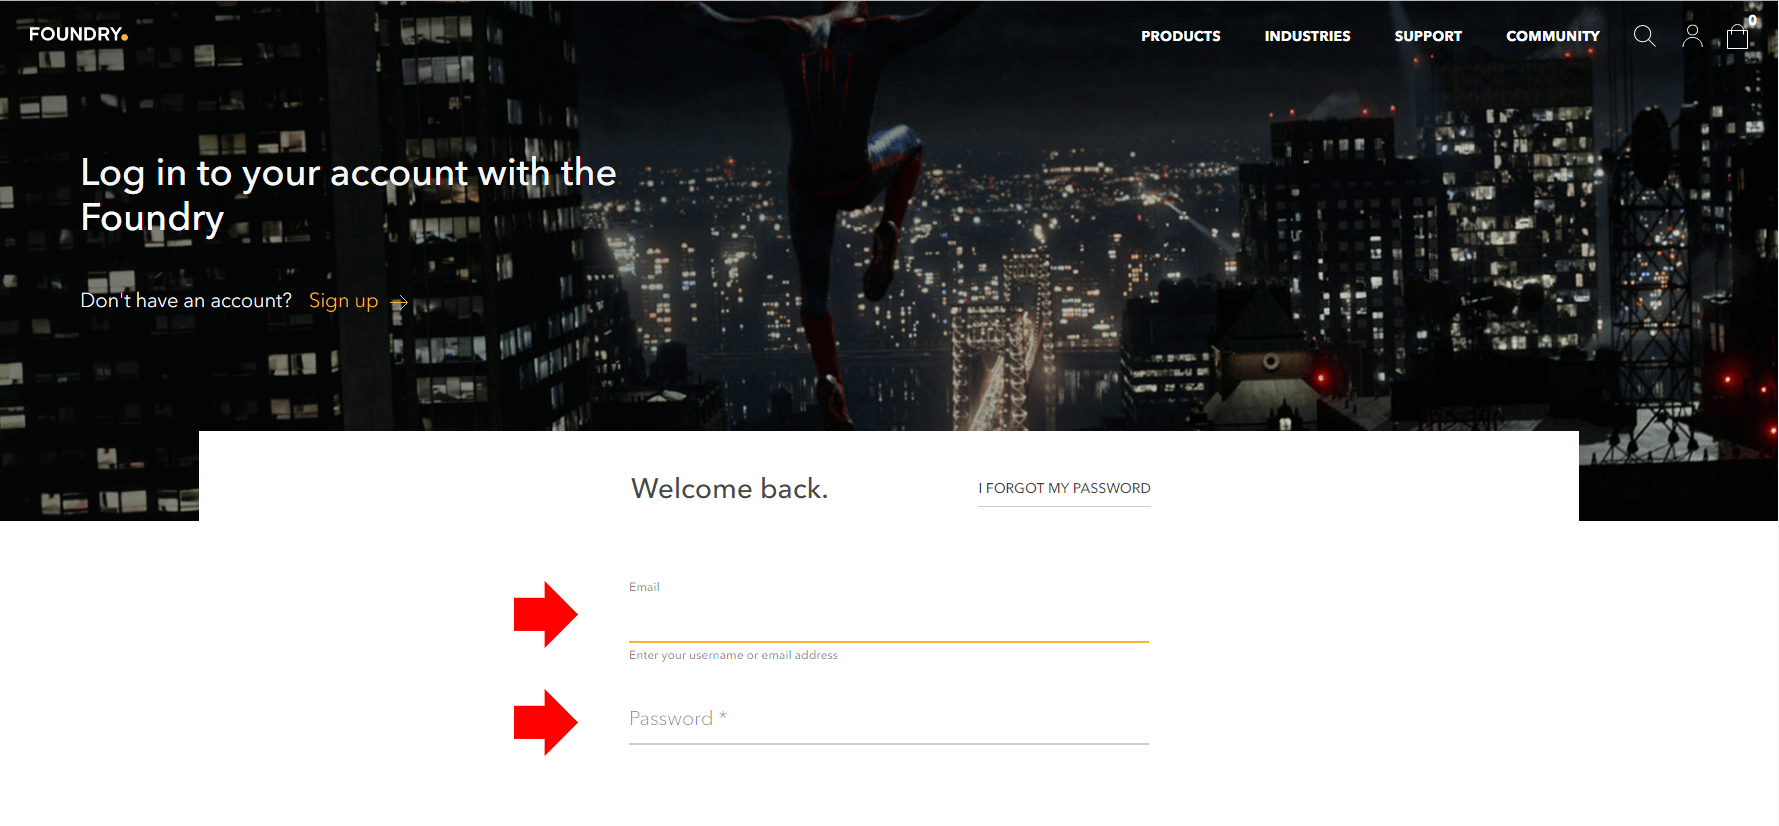Click the orange arrow beside Sign up
The image size is (1779, 826).
click(x=399, y=302)
